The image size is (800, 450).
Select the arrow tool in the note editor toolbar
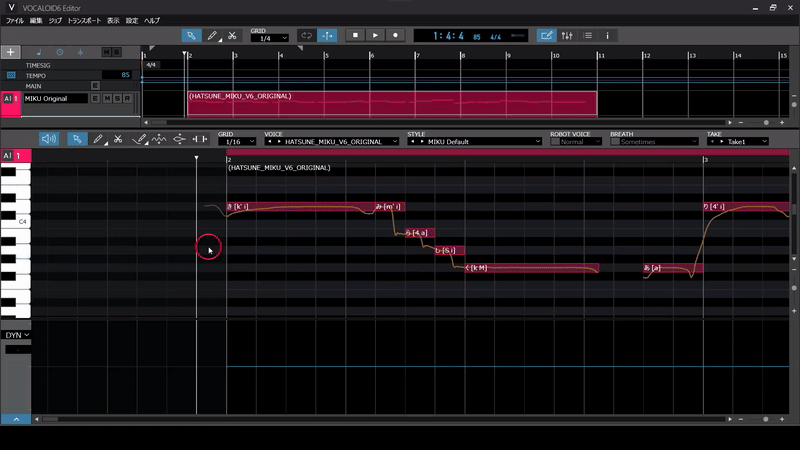point(77,139)
